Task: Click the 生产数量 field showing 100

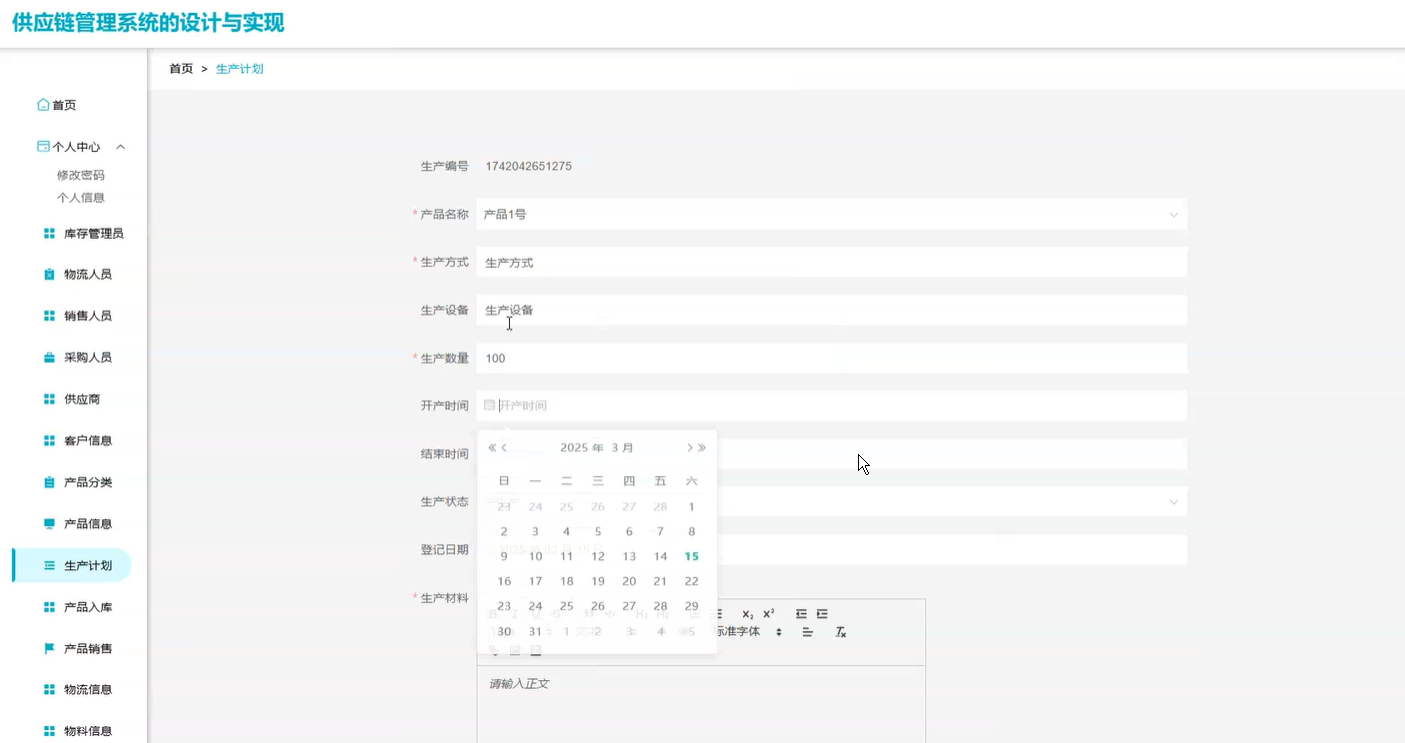Action: click(x=832, y=358)
